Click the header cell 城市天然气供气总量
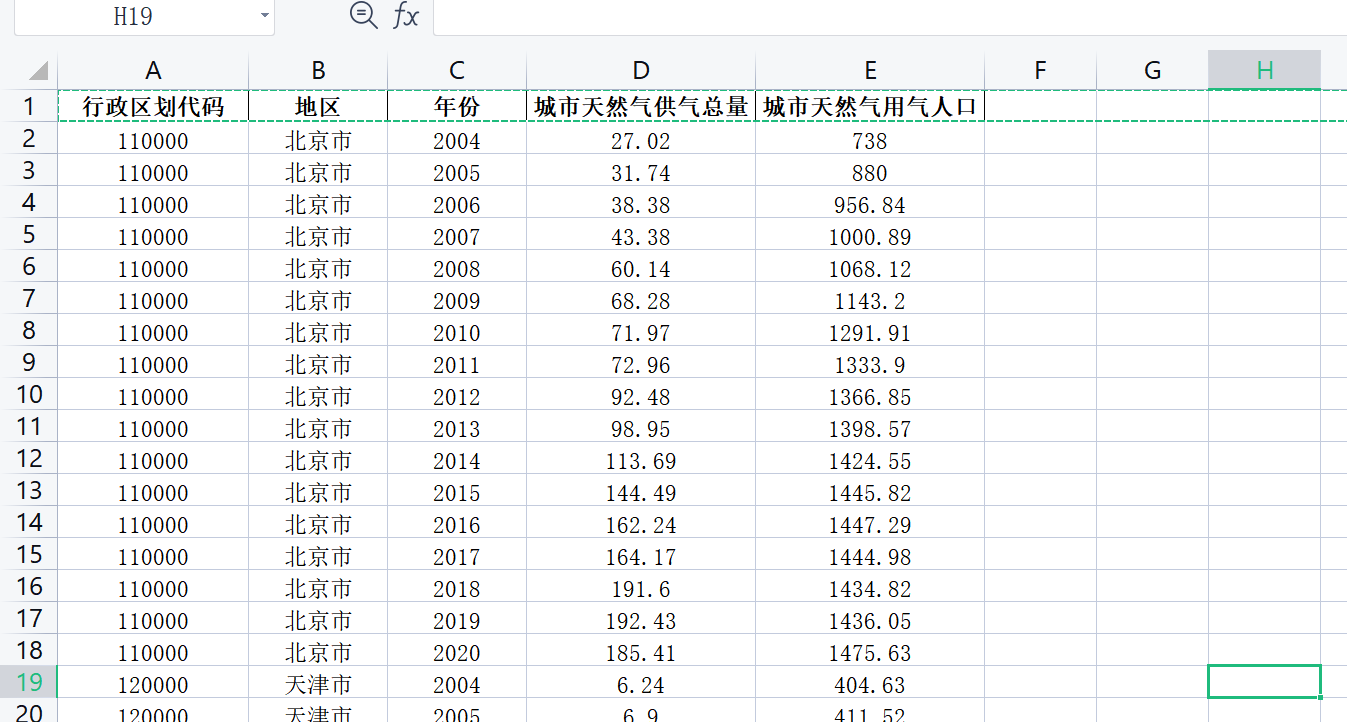Viewport: 1347px width, 722px height. (641, 106)
